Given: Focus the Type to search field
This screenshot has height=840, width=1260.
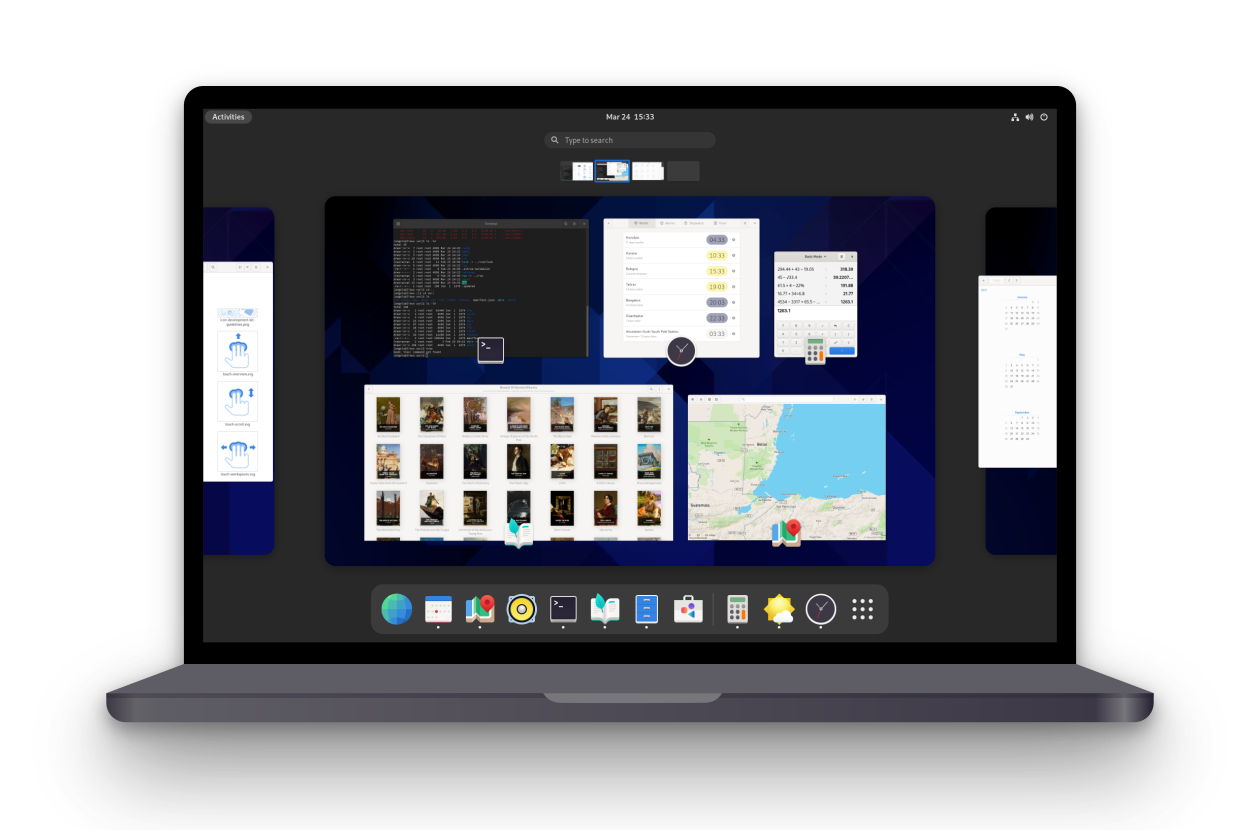Looking at the screenshot, I should [630, 140].
